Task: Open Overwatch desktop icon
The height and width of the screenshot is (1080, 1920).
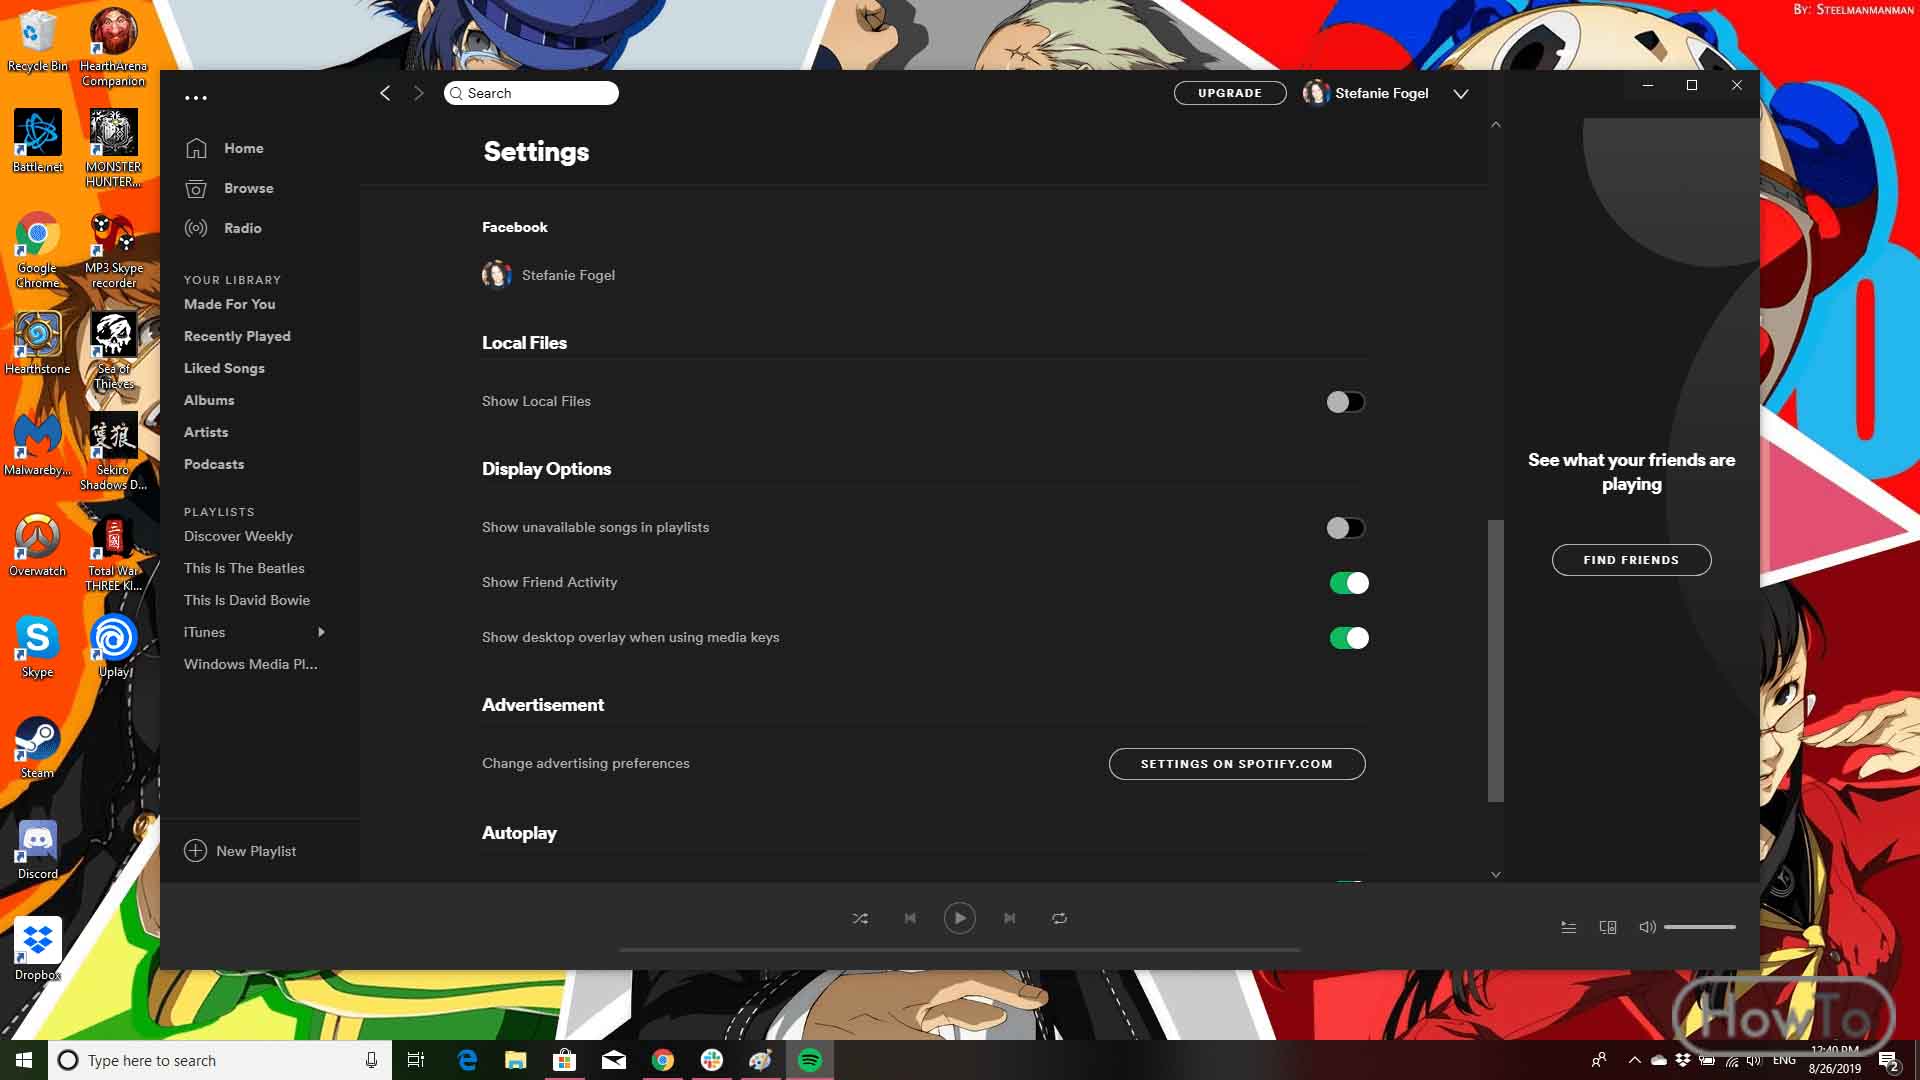Action: click(38, 546)
